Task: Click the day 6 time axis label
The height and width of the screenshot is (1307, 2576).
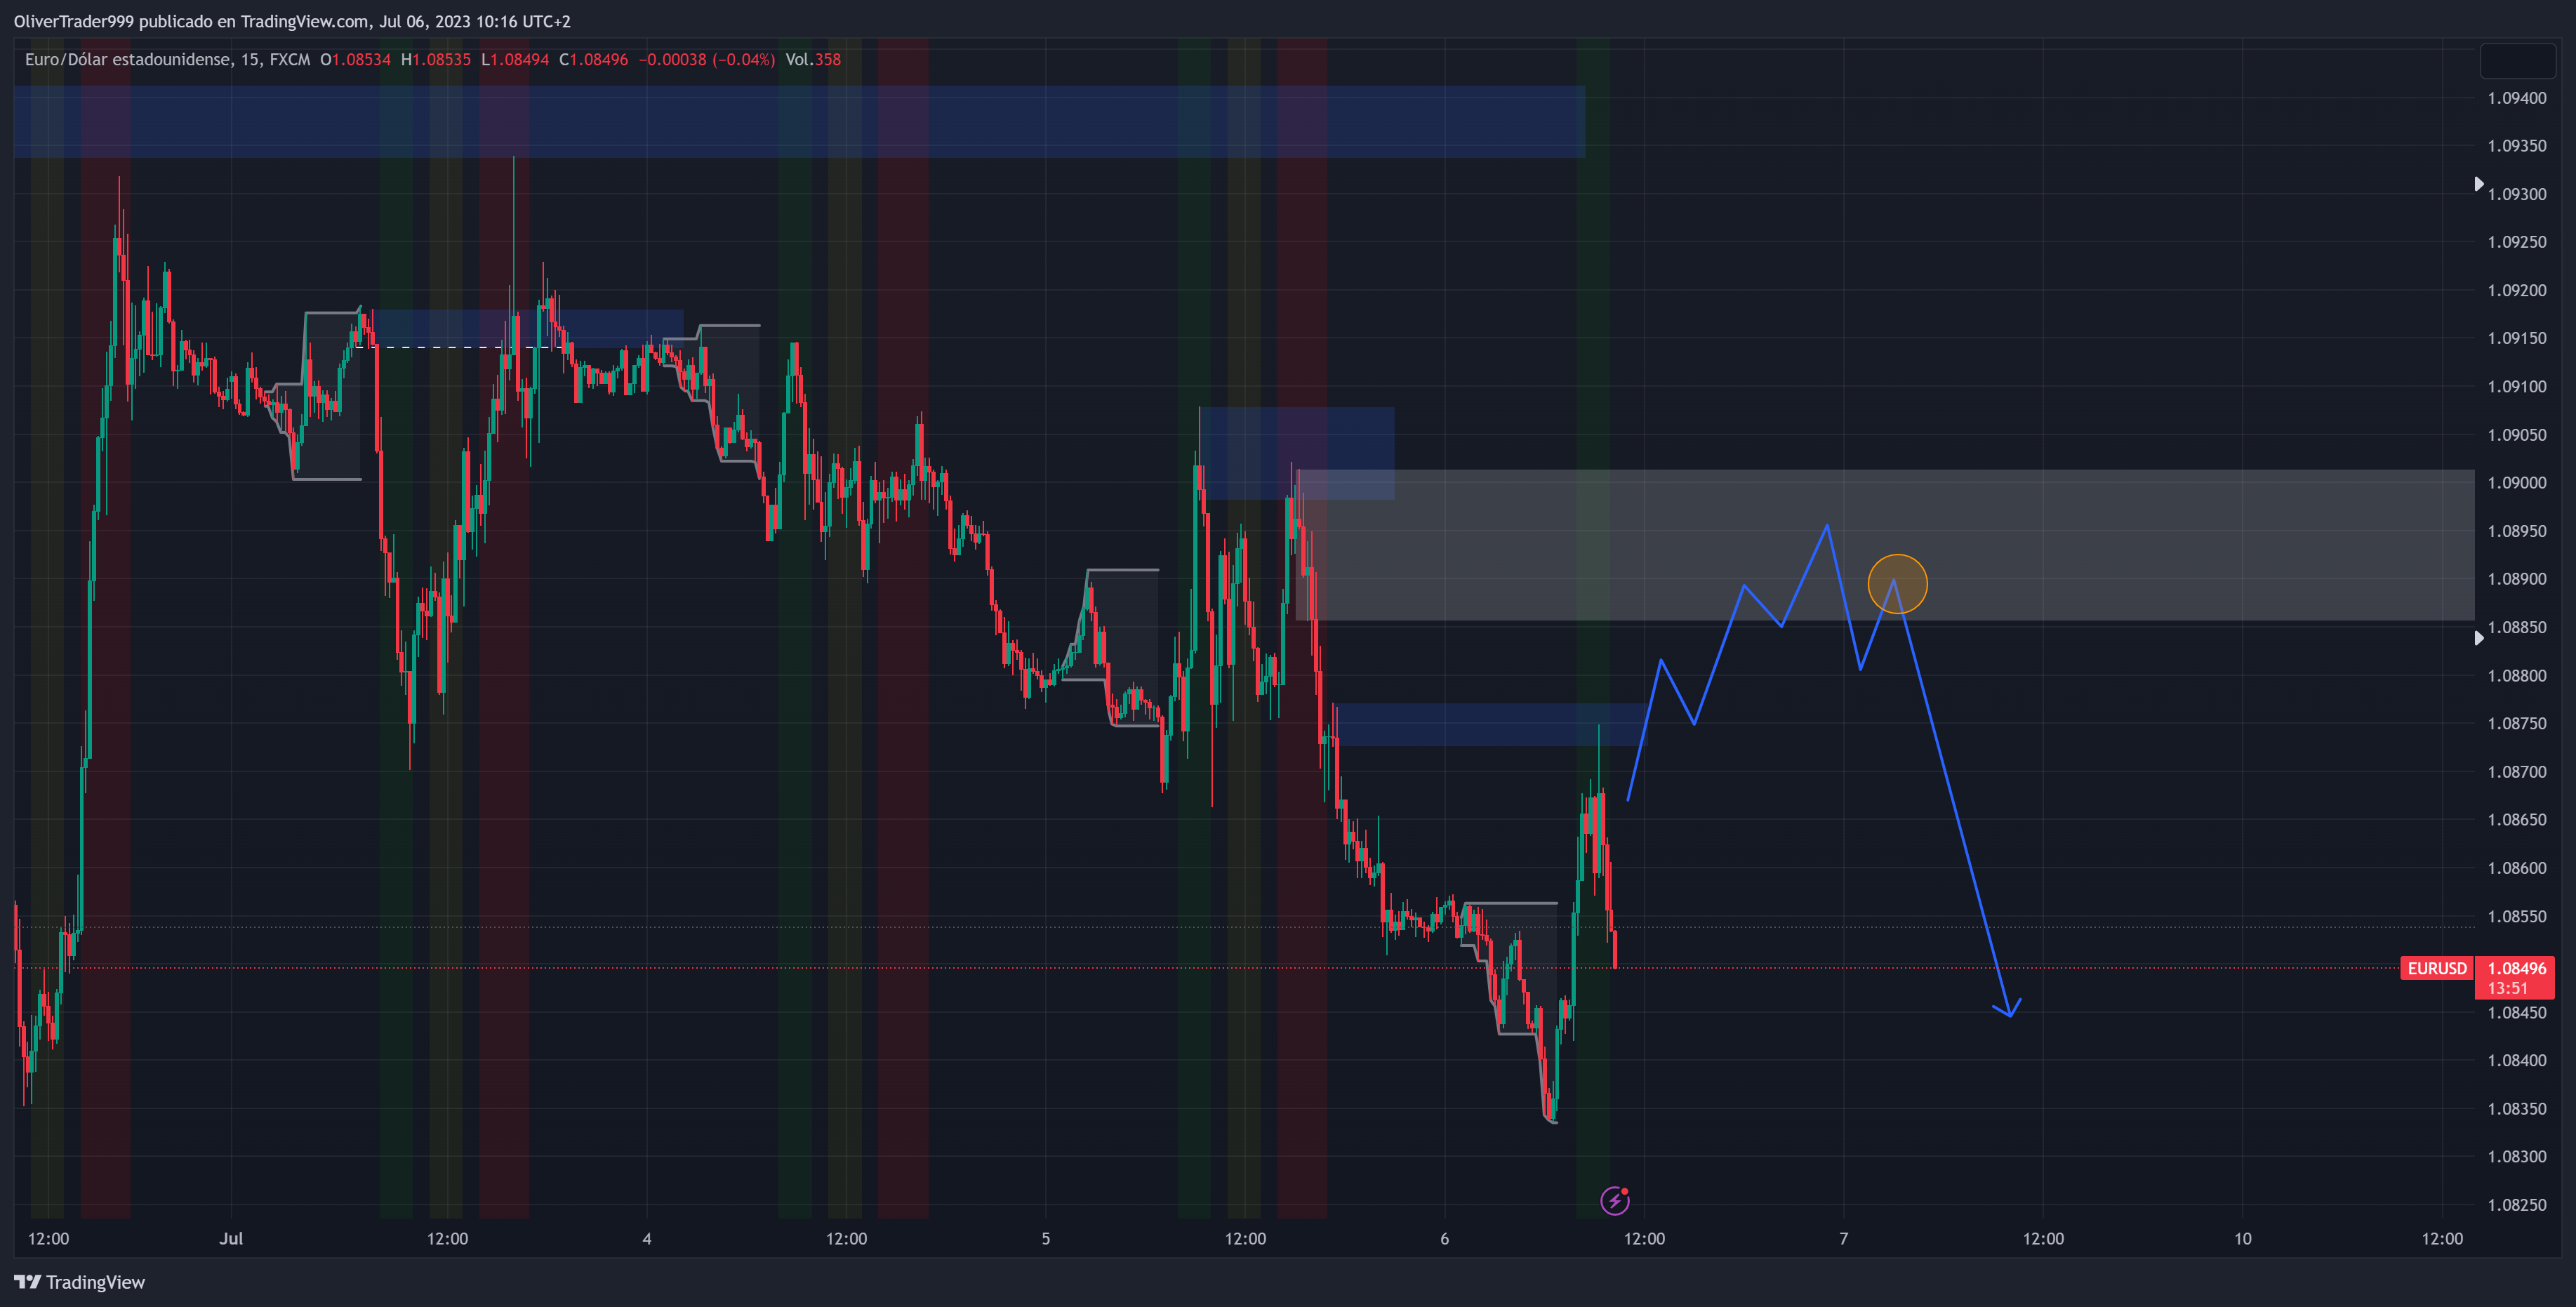Action: (1444, 1238)
